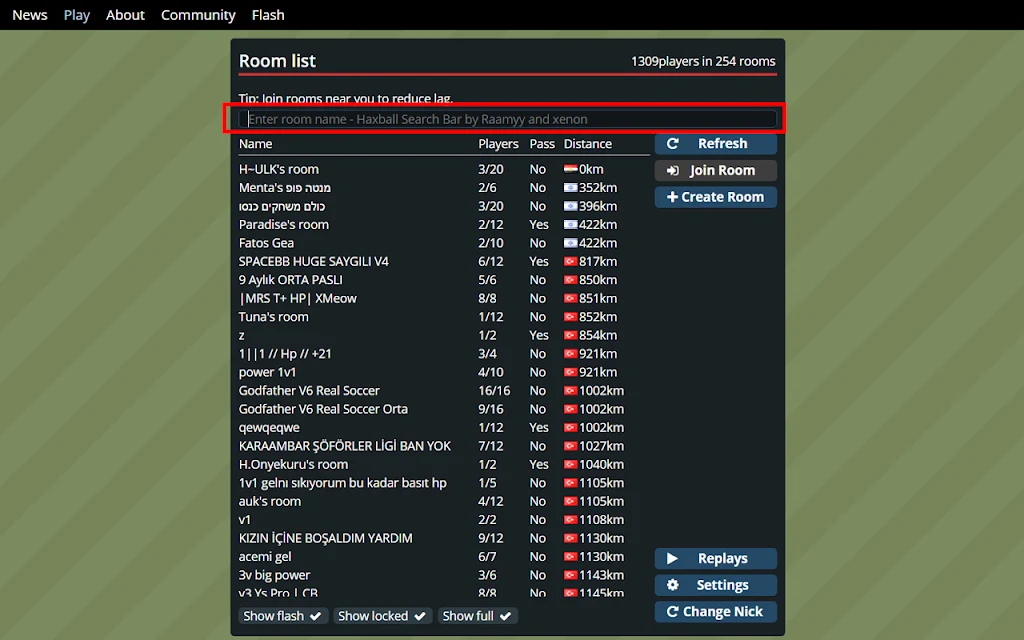Select the power 1v1 room
This screenshot has width=1024, height=640.
443,372
